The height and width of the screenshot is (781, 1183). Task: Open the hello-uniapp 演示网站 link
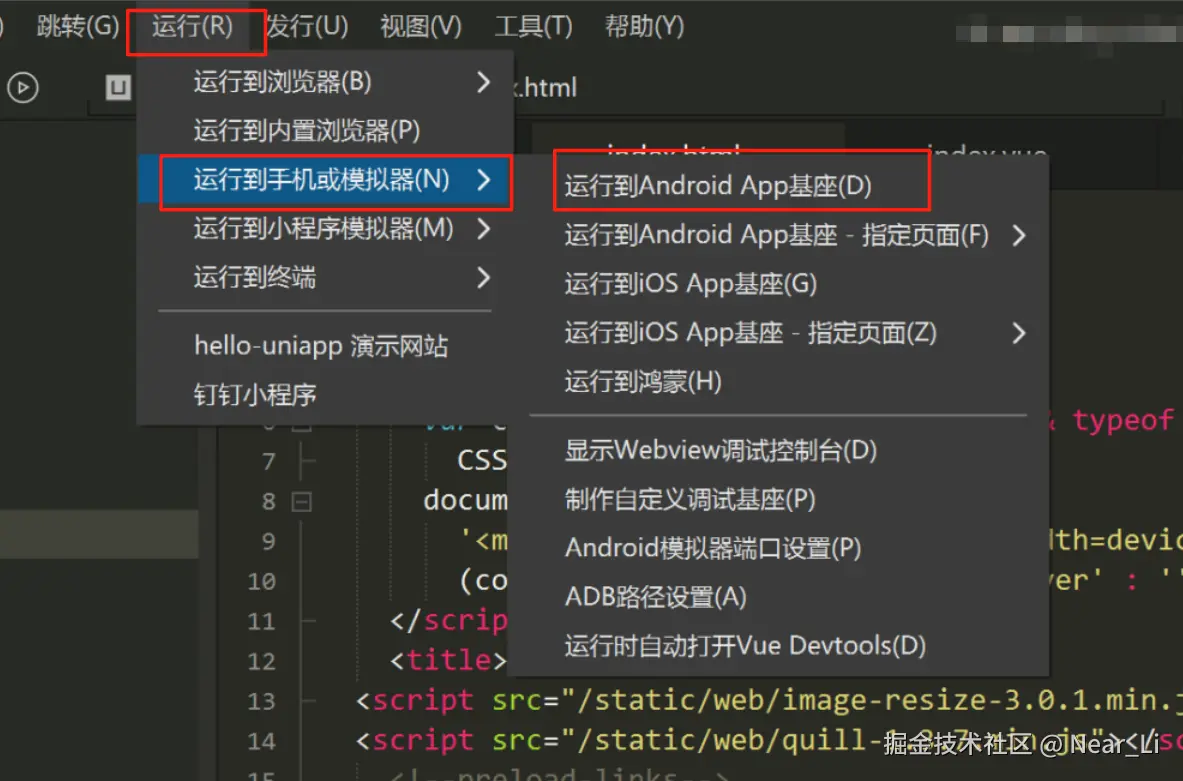click(x=320, y=347)
